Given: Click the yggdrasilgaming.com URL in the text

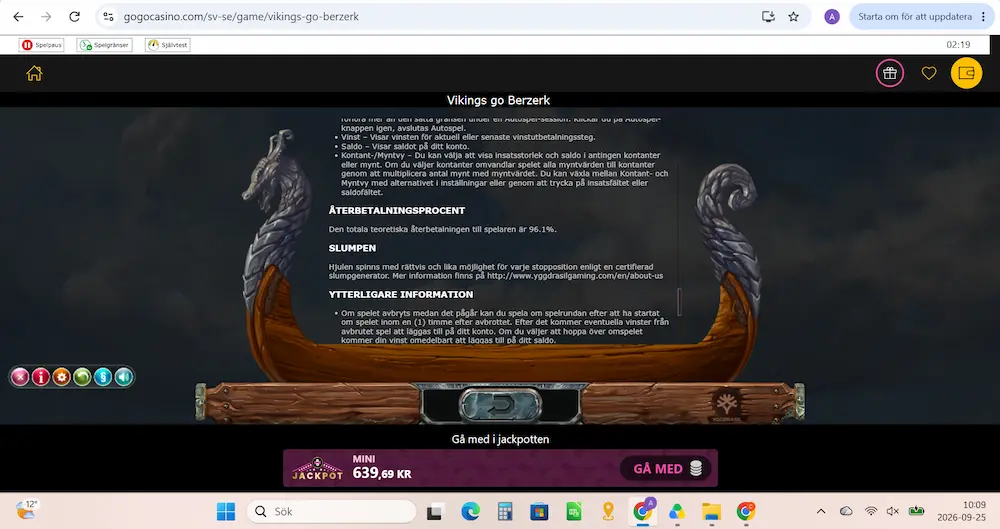Looking at the screenshot, I should pos(575,276).
